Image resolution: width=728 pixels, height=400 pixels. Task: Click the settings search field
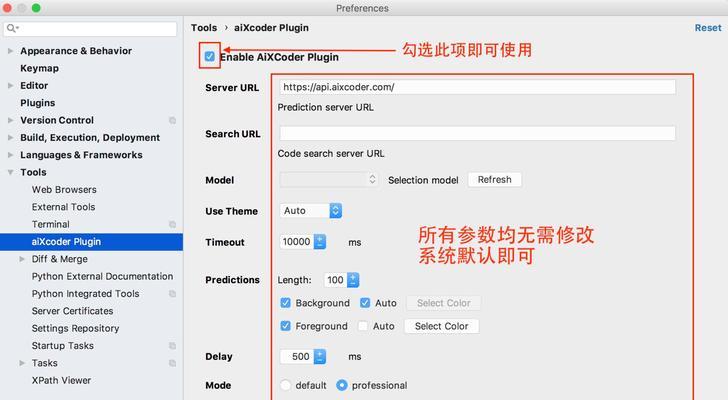click(x=91, y=29)
